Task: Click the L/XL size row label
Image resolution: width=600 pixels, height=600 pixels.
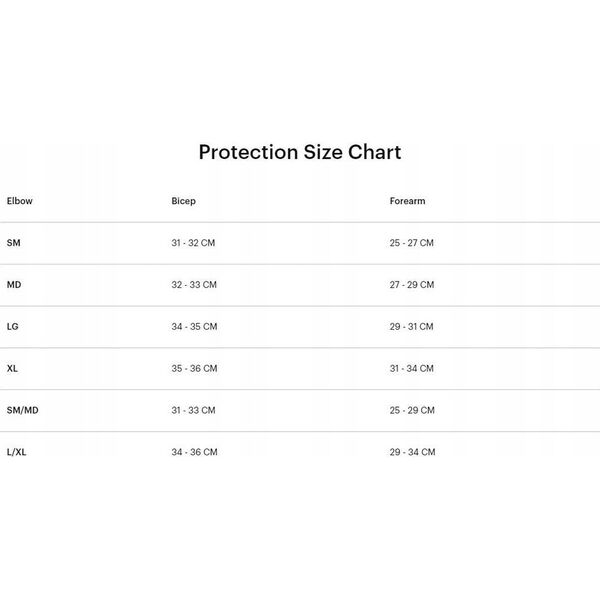Action: click(x=16, y=452)
